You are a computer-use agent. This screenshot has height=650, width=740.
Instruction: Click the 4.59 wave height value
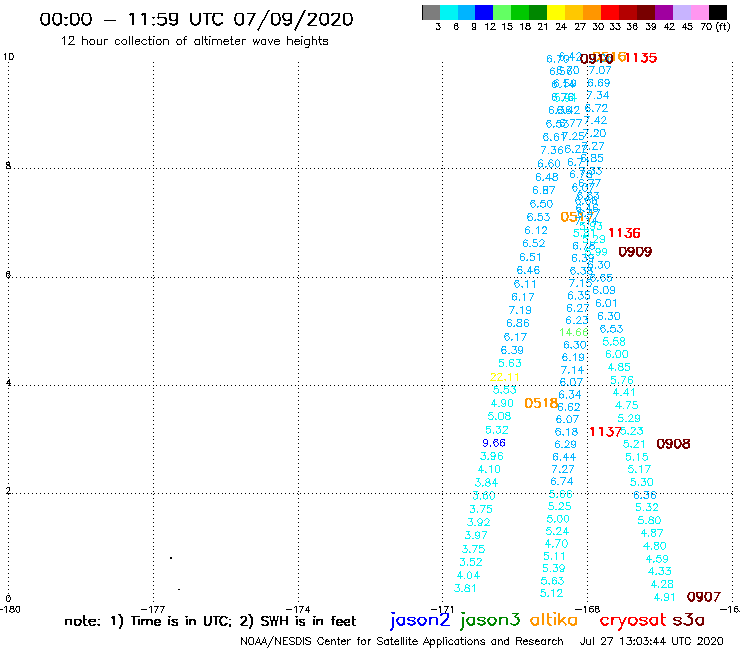657,559
